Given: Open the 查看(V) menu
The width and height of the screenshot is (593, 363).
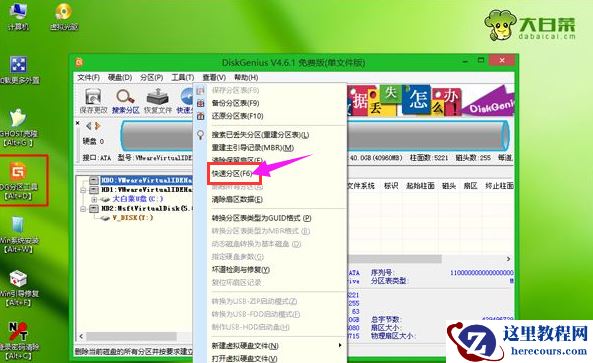Looking at the screenshot, I should coord(214,78).
